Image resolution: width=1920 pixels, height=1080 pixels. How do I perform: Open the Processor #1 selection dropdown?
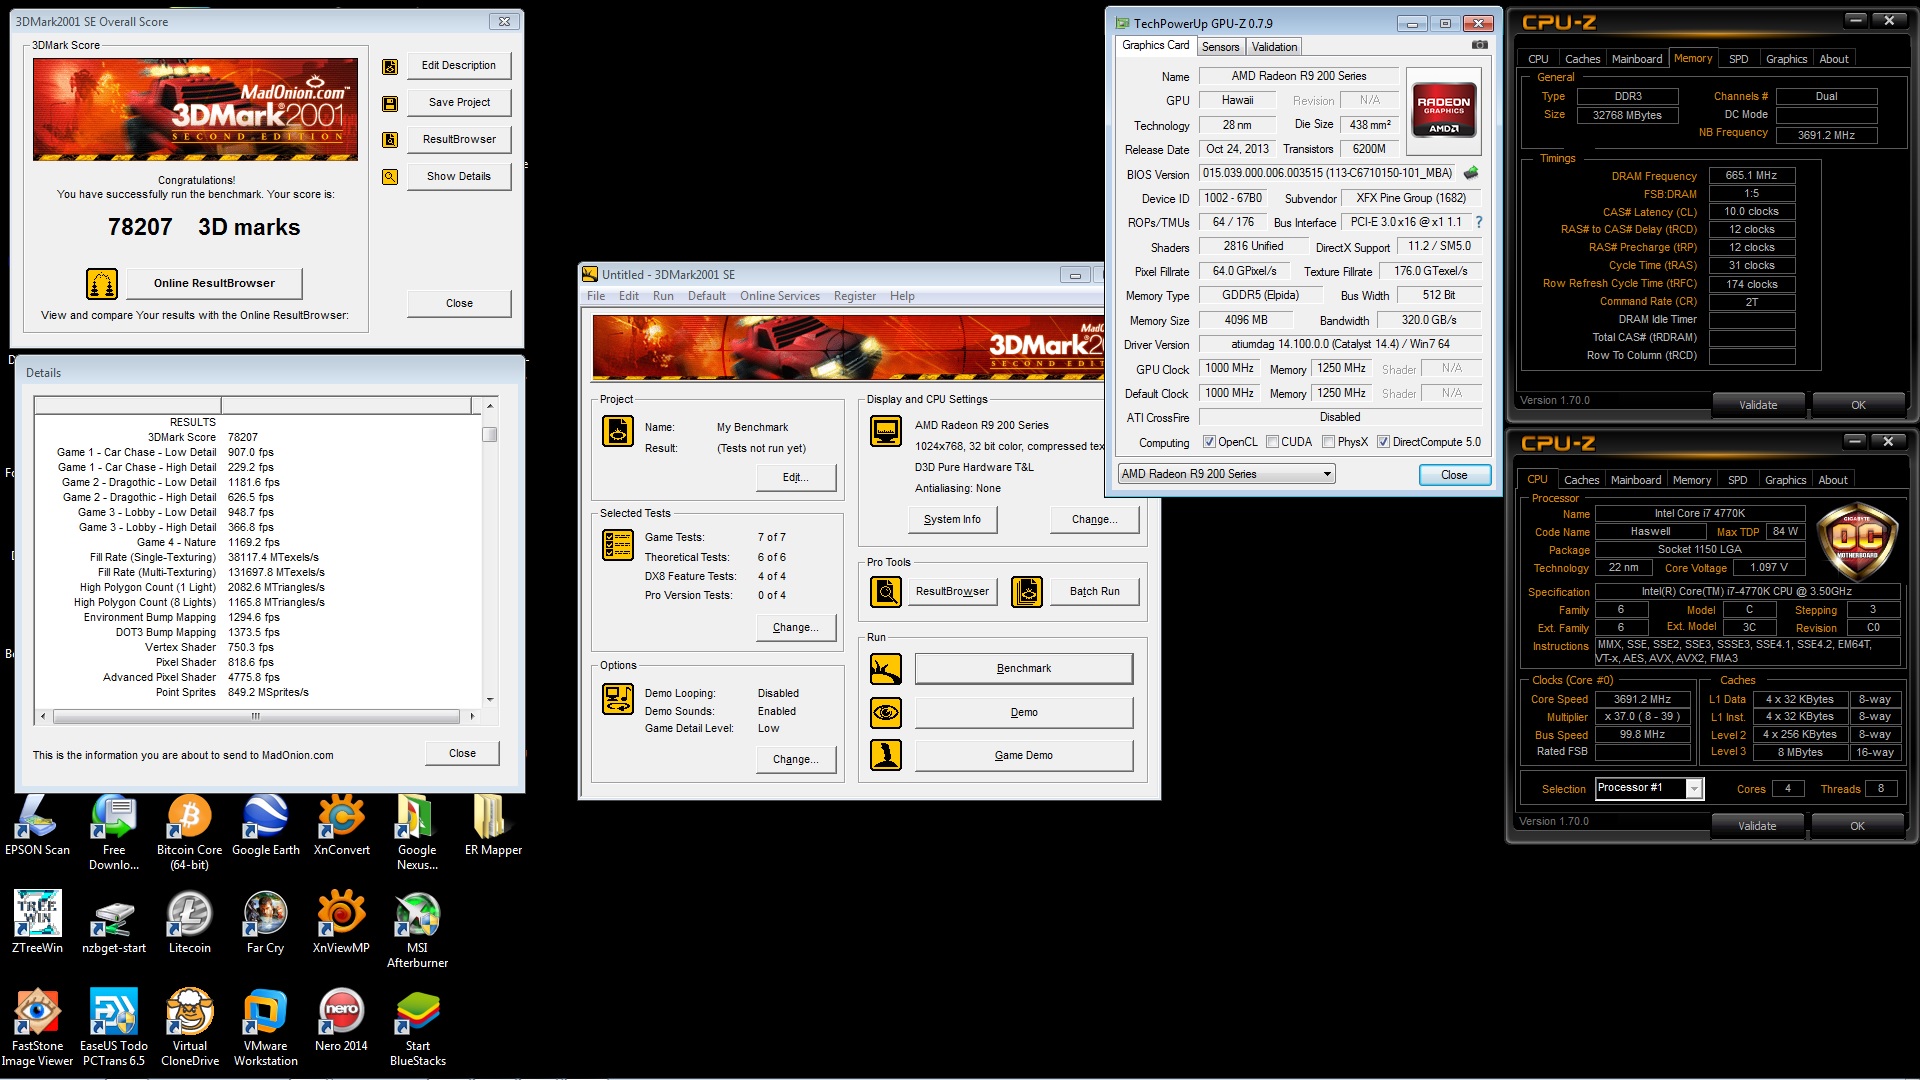[x=1648, y=788]
